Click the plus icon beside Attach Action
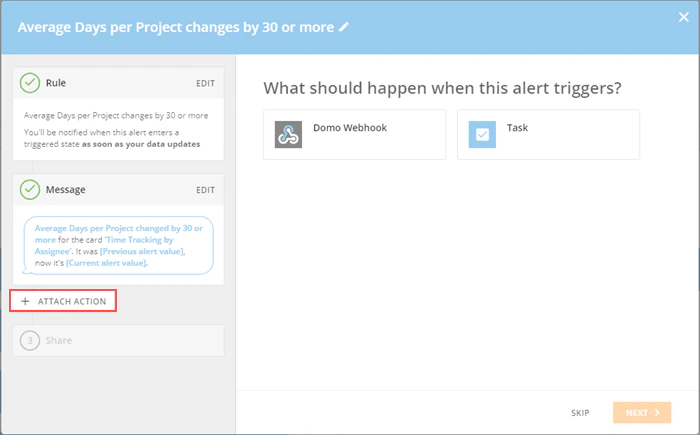This screenshot has width=700, height=435. (x=25, y=301)
